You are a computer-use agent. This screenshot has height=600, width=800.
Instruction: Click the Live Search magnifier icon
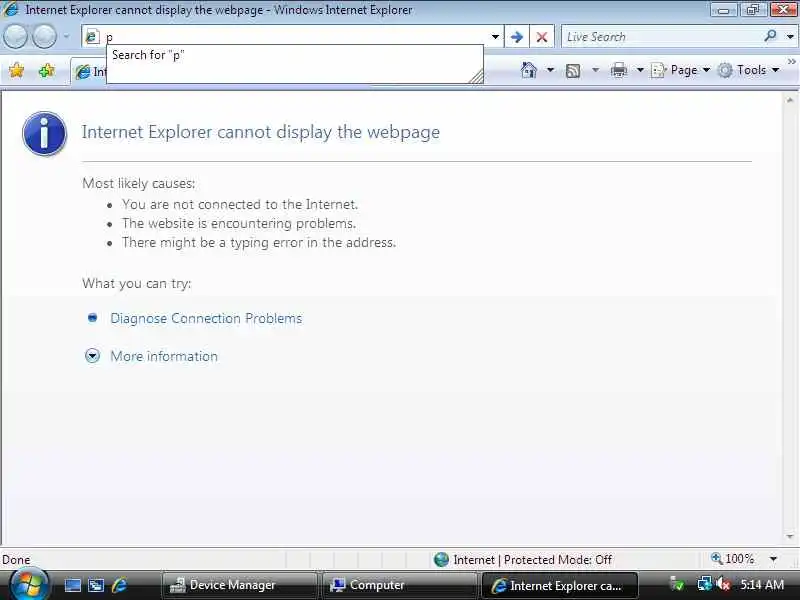point(770,36)
